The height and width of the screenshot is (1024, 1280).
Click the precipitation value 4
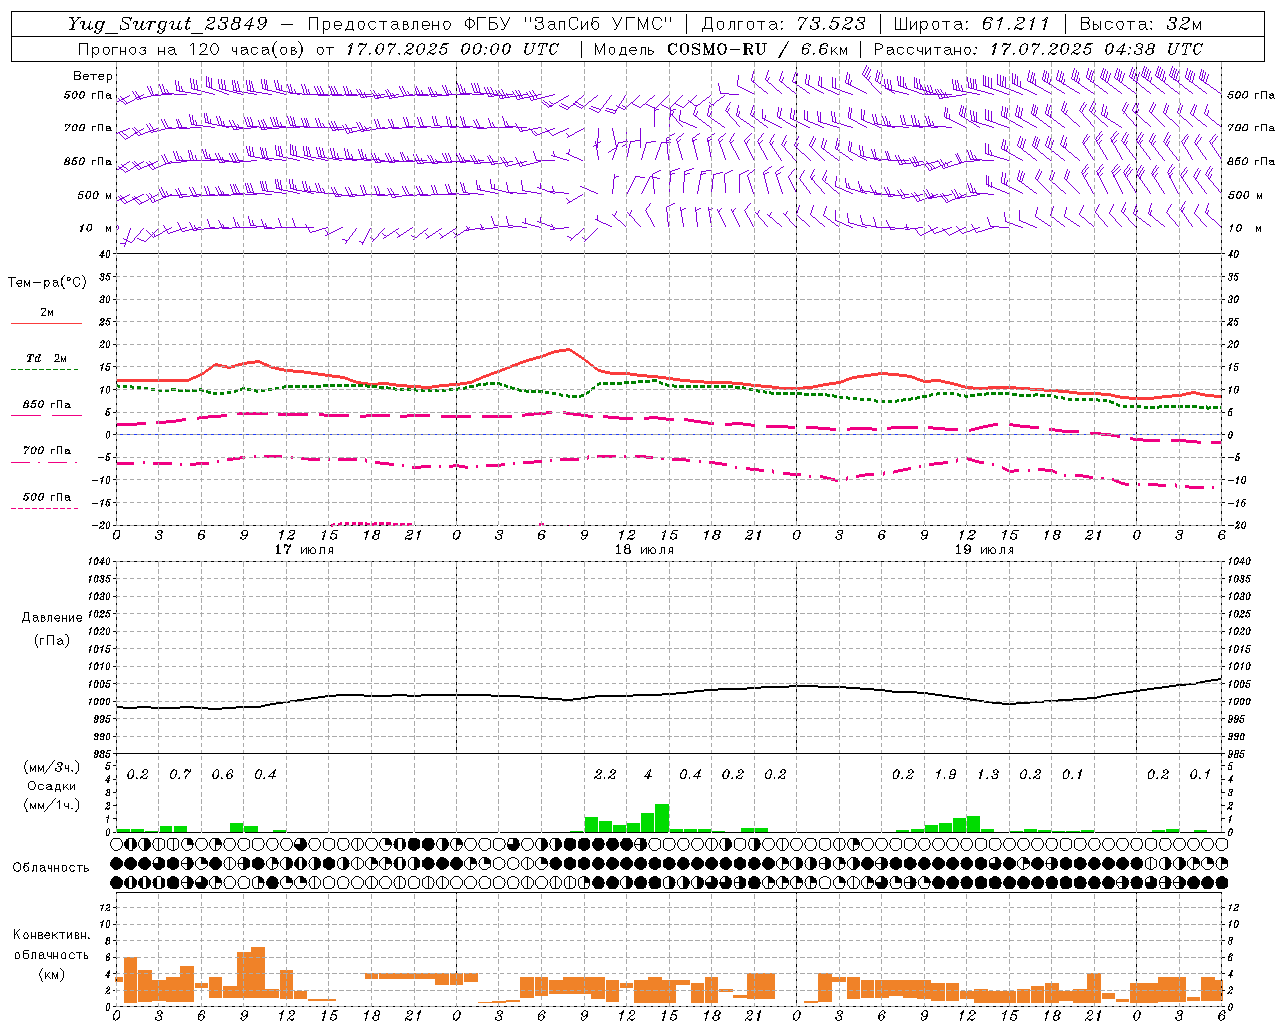[648, 774]
